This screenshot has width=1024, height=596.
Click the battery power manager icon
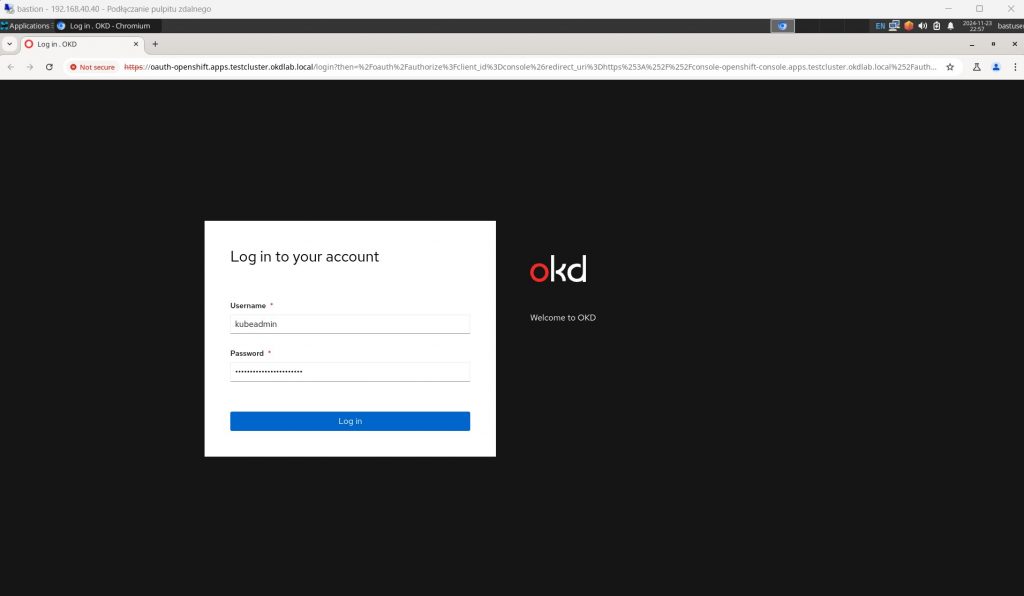[936, 26]
